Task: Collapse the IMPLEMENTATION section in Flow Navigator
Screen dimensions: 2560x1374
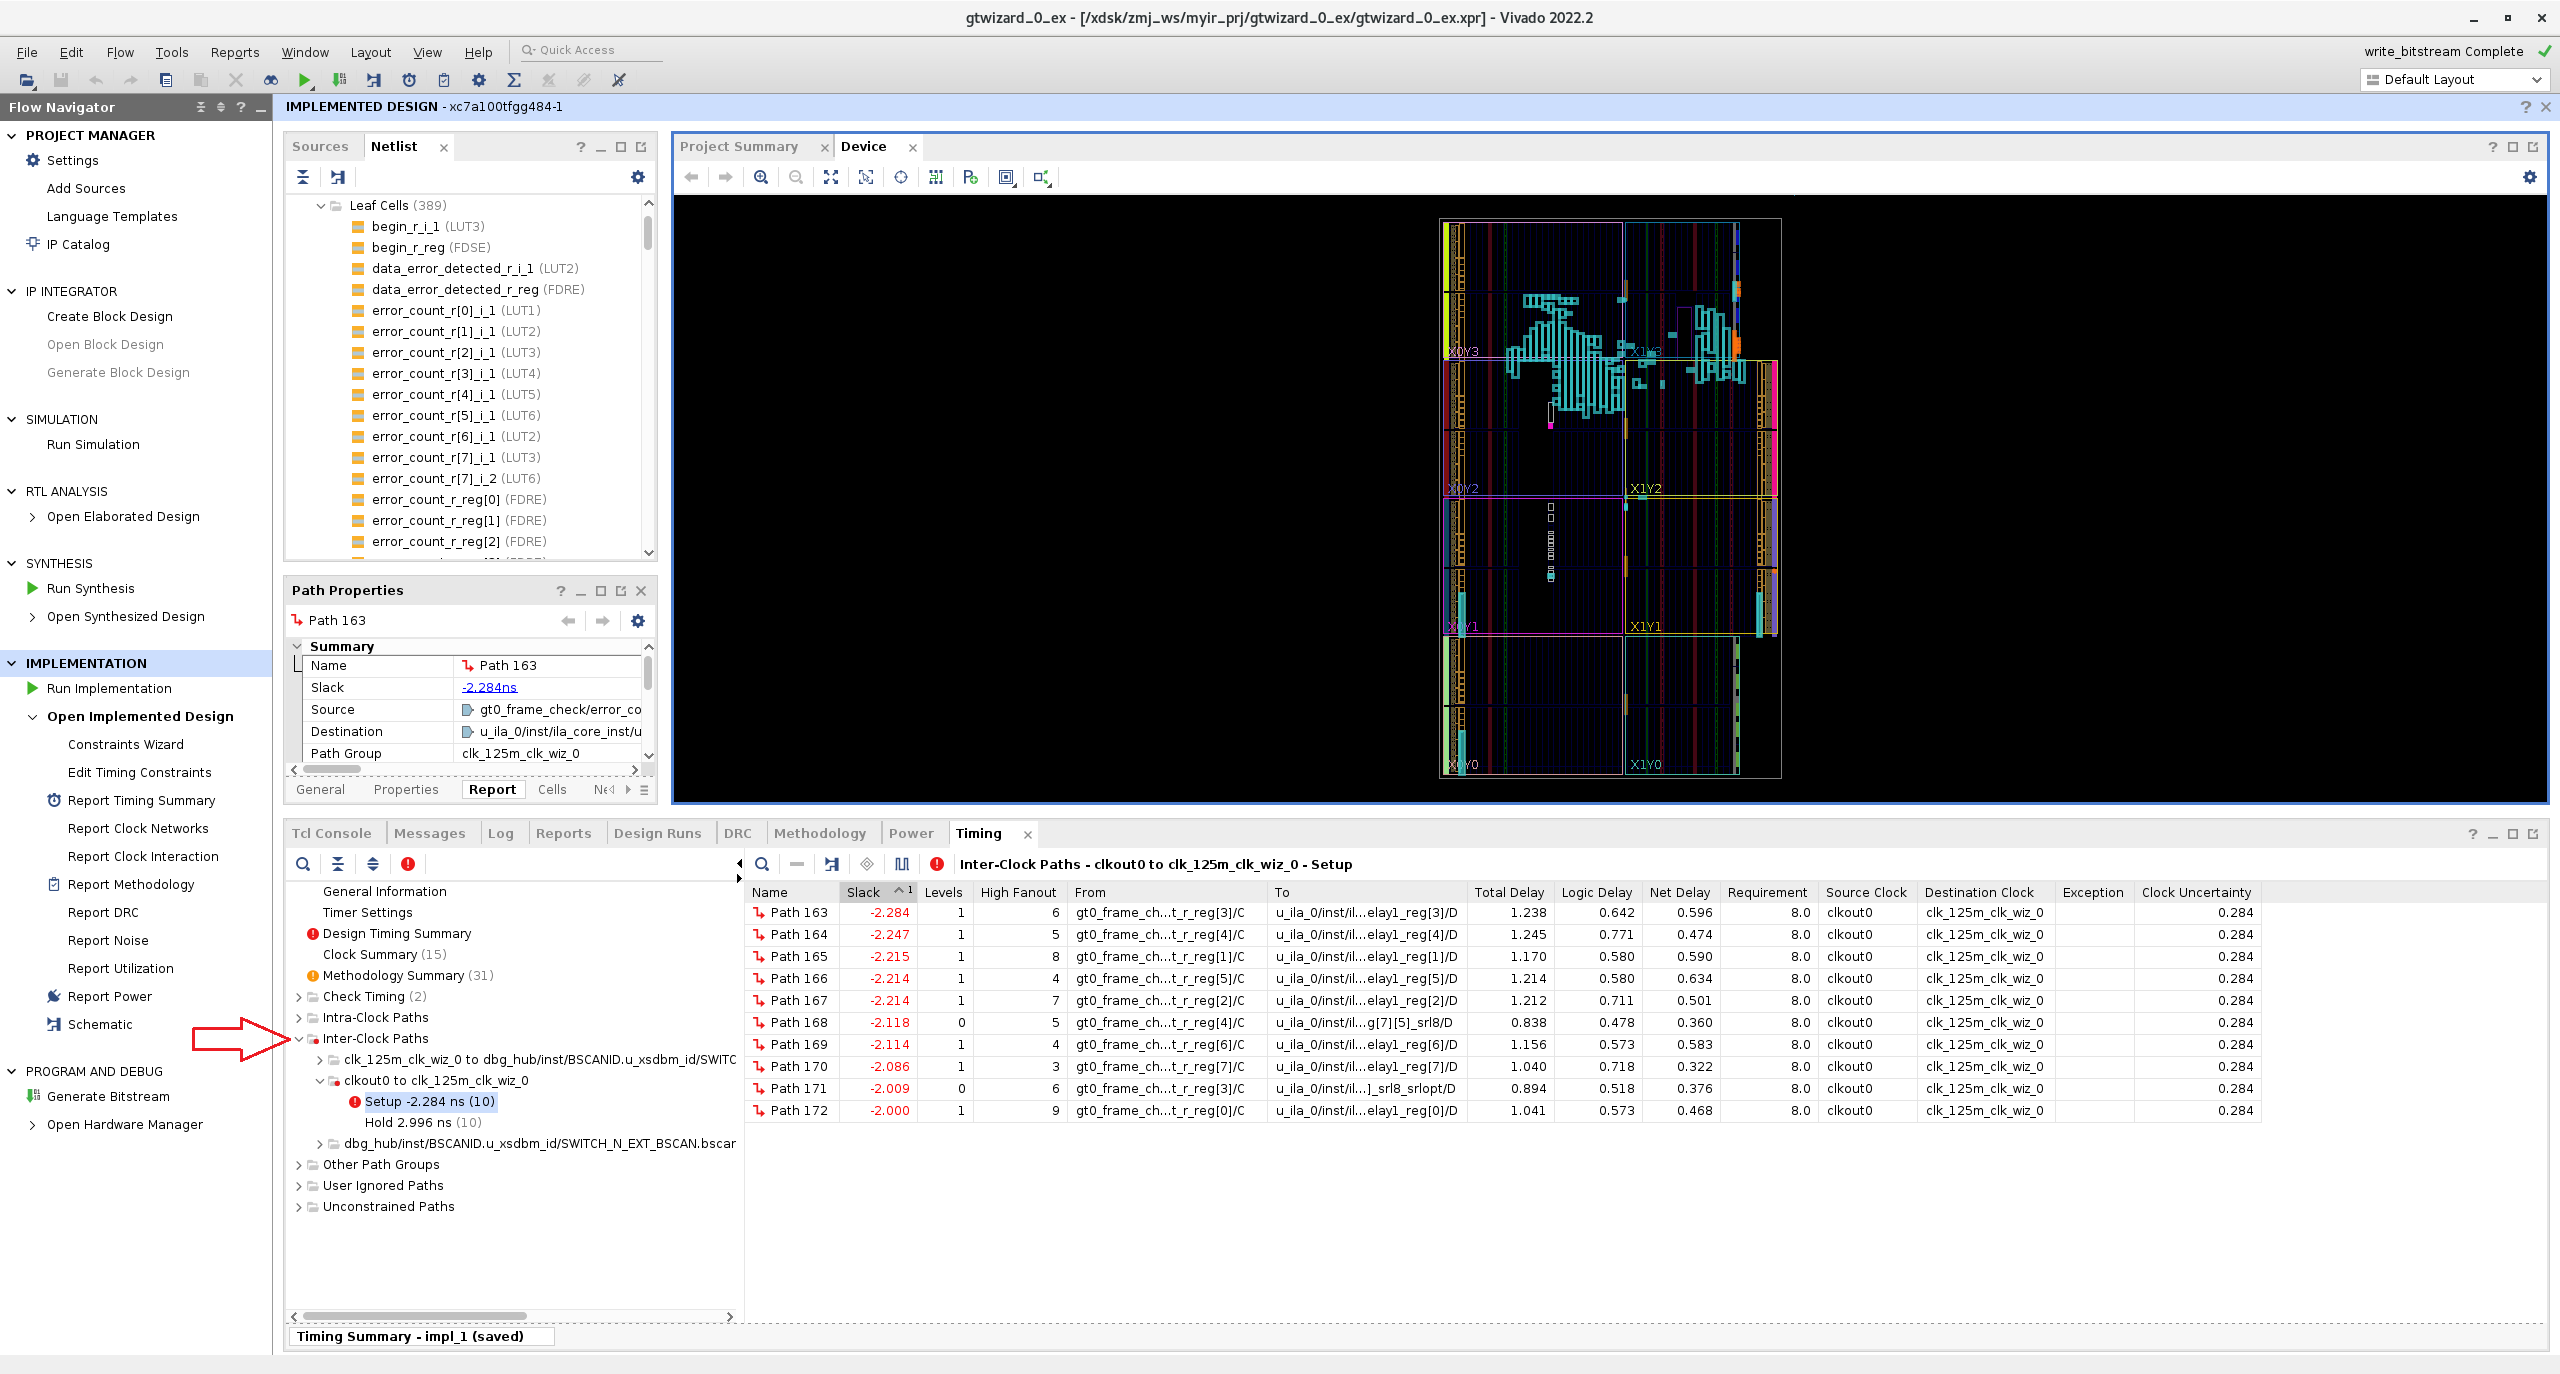Action: click(12, 663)
